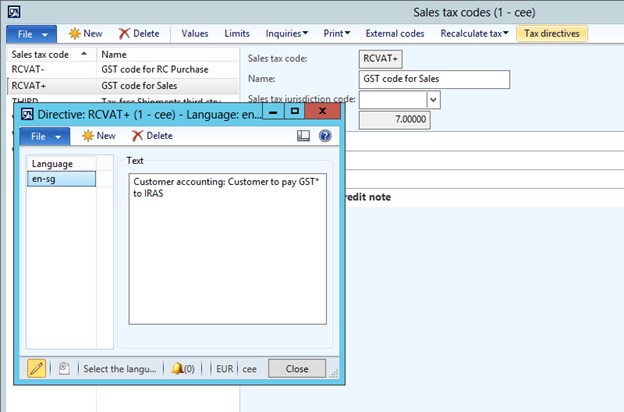Viewport: 624px width, 412px height.
Task: Click the EUR currency in status bar
Action: [x=225, y=369]
